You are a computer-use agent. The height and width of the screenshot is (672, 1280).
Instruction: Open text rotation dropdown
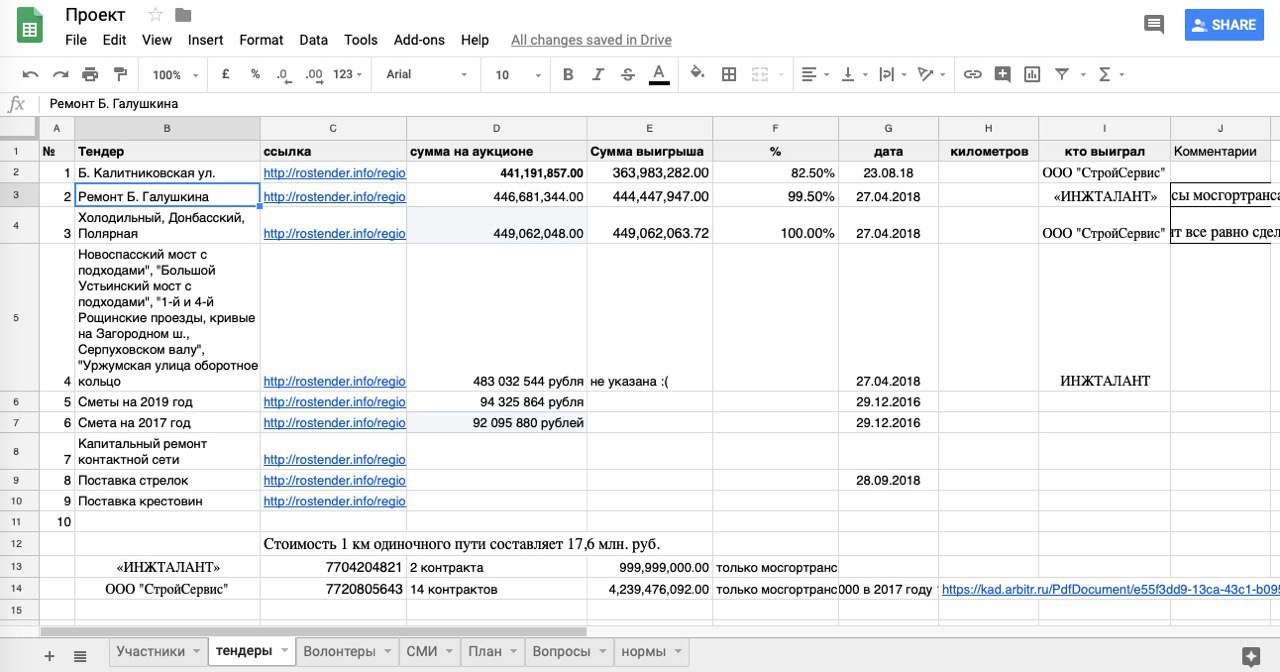pos(932,74)
